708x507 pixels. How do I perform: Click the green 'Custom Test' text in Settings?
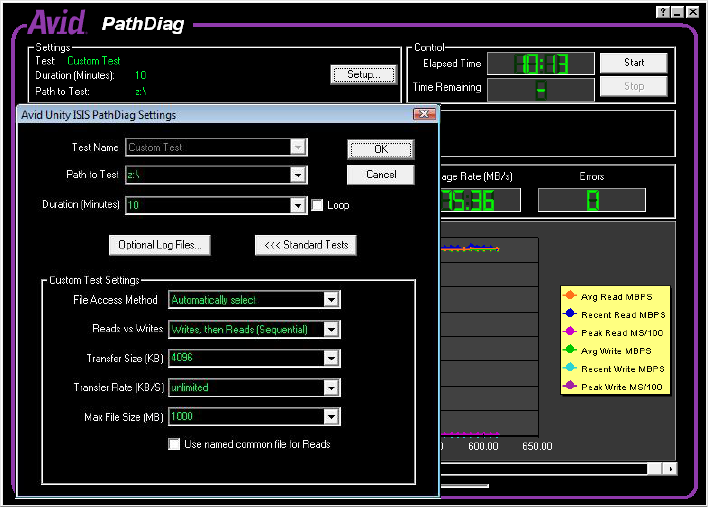(93, 60)
